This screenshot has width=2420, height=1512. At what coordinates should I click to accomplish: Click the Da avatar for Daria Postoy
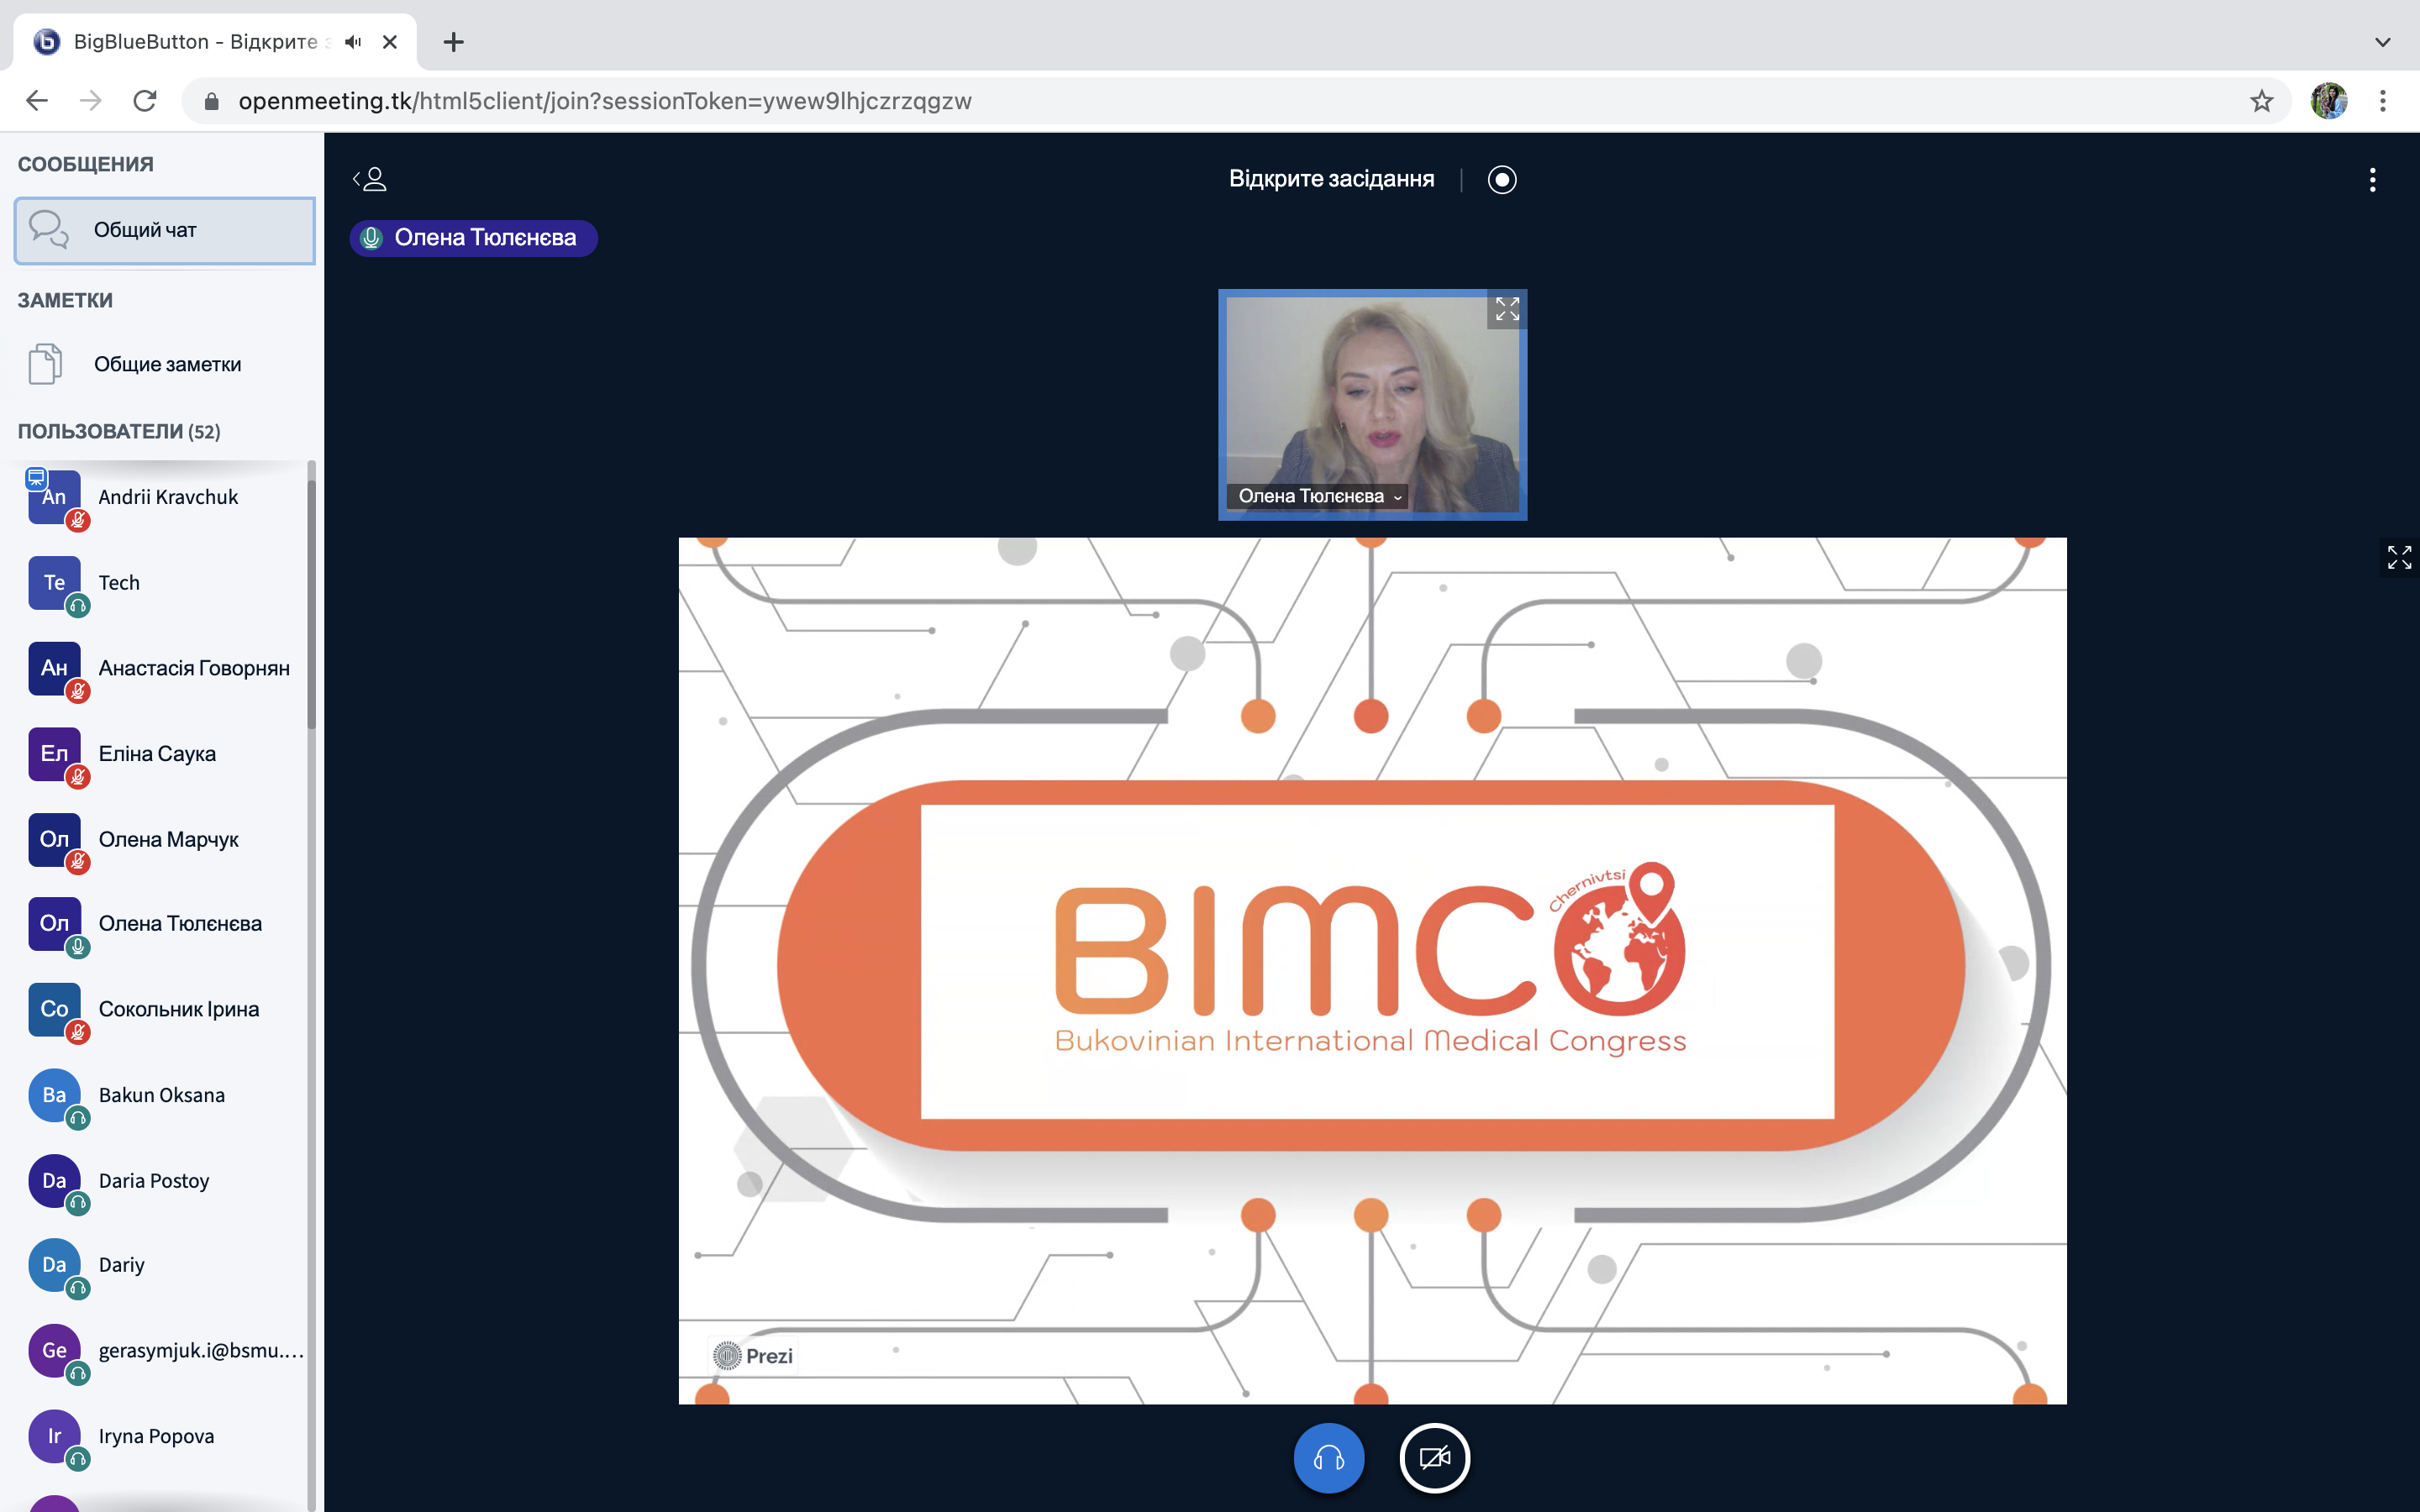[x=54, y=1180]
